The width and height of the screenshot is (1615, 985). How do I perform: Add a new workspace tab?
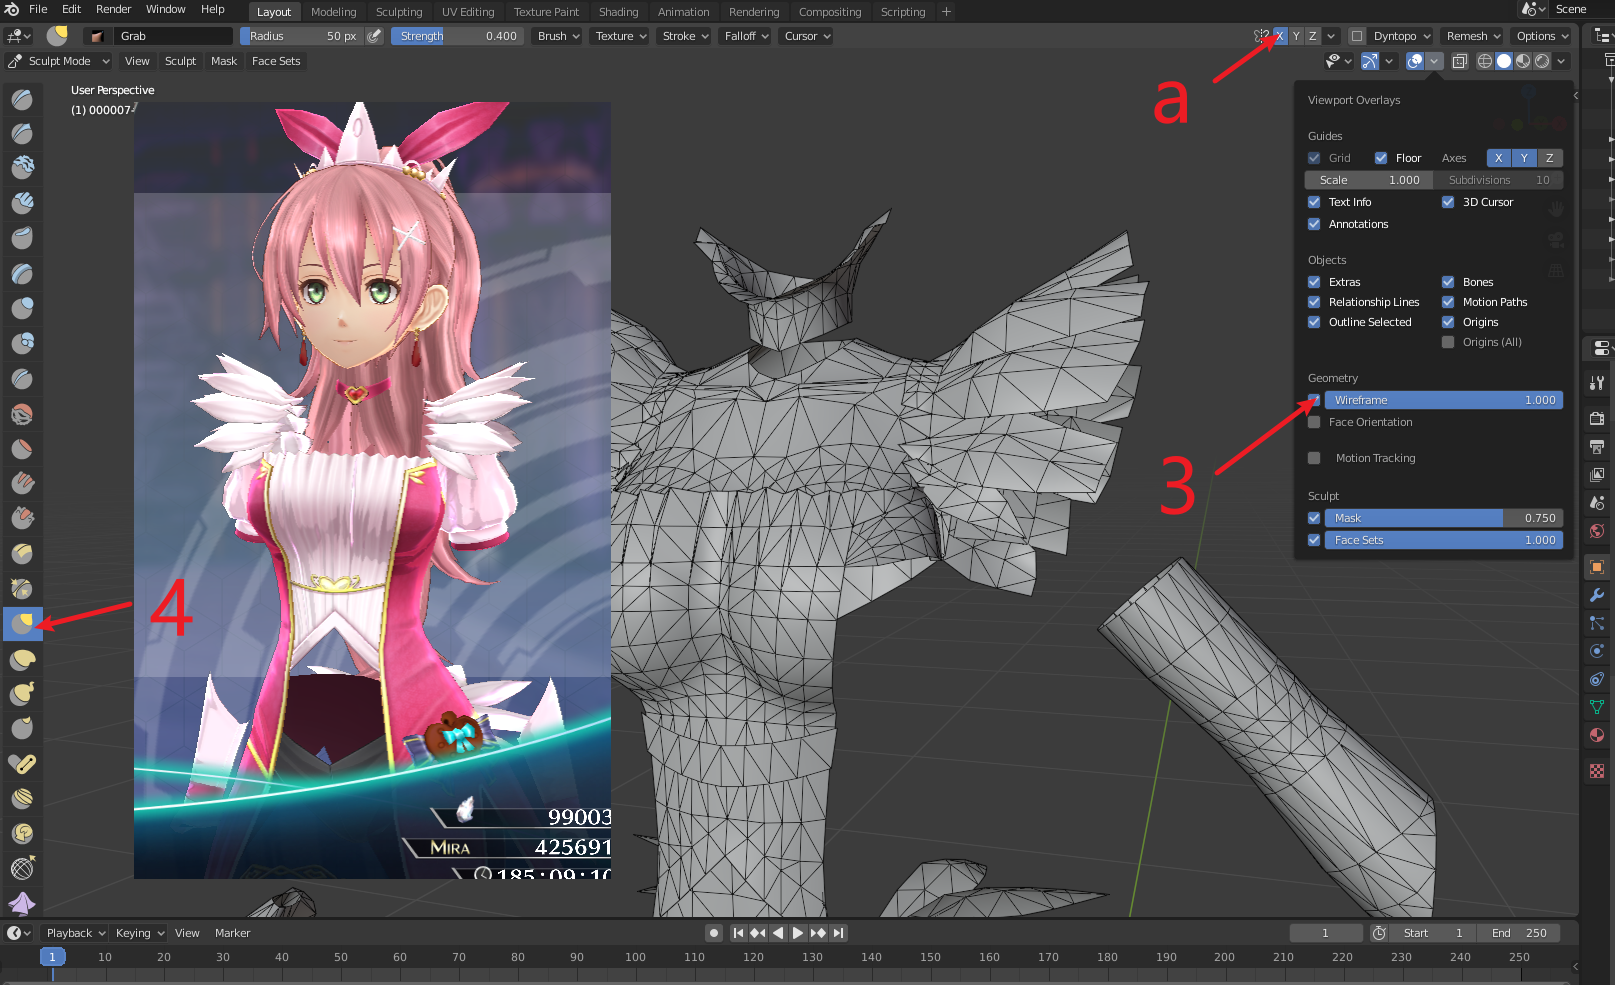pos(946,12)
